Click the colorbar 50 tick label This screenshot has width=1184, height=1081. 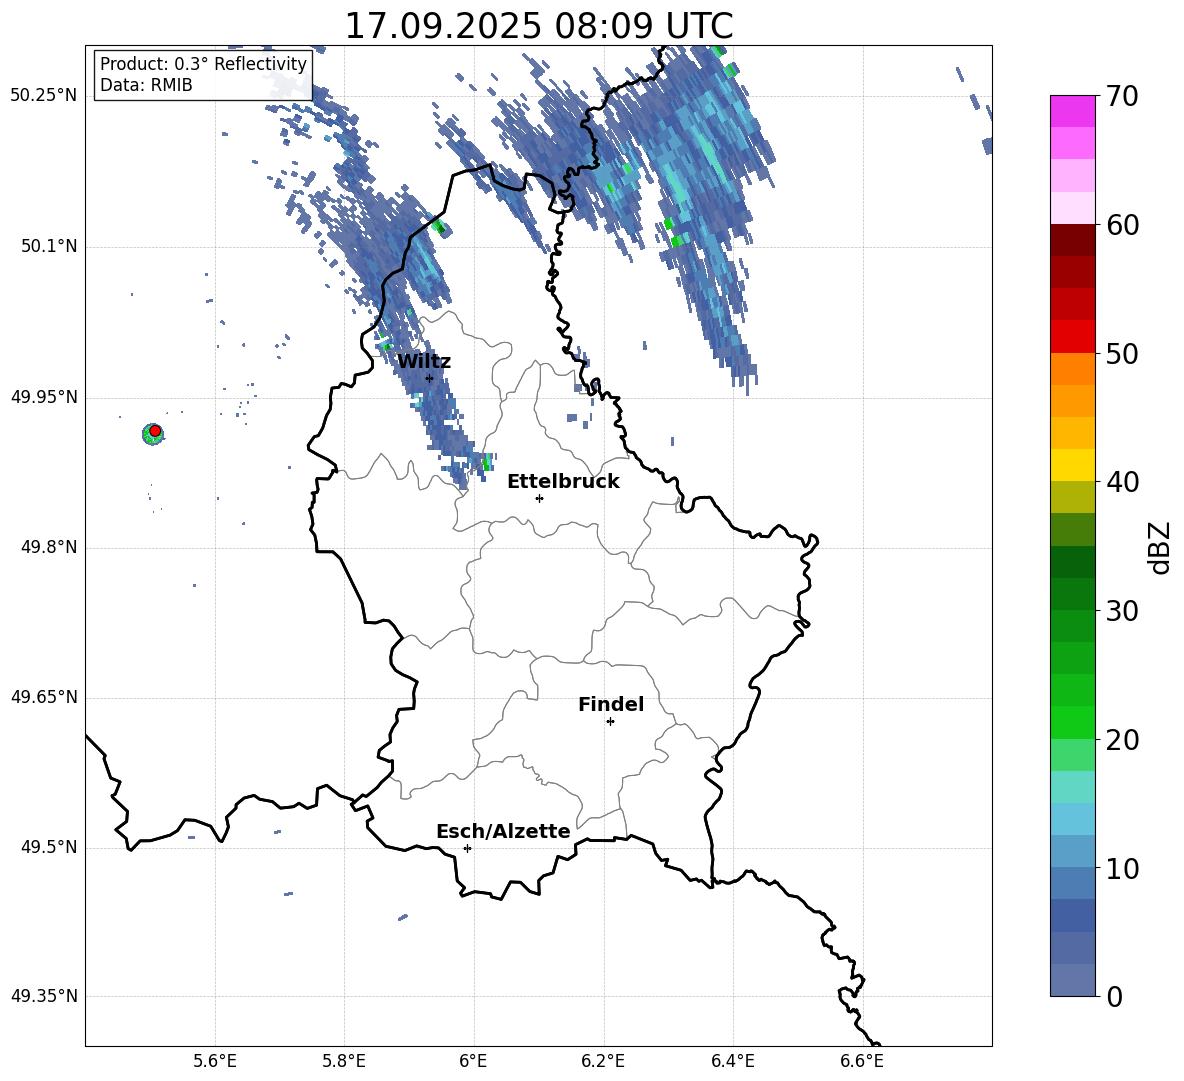tap(1122, 354)
